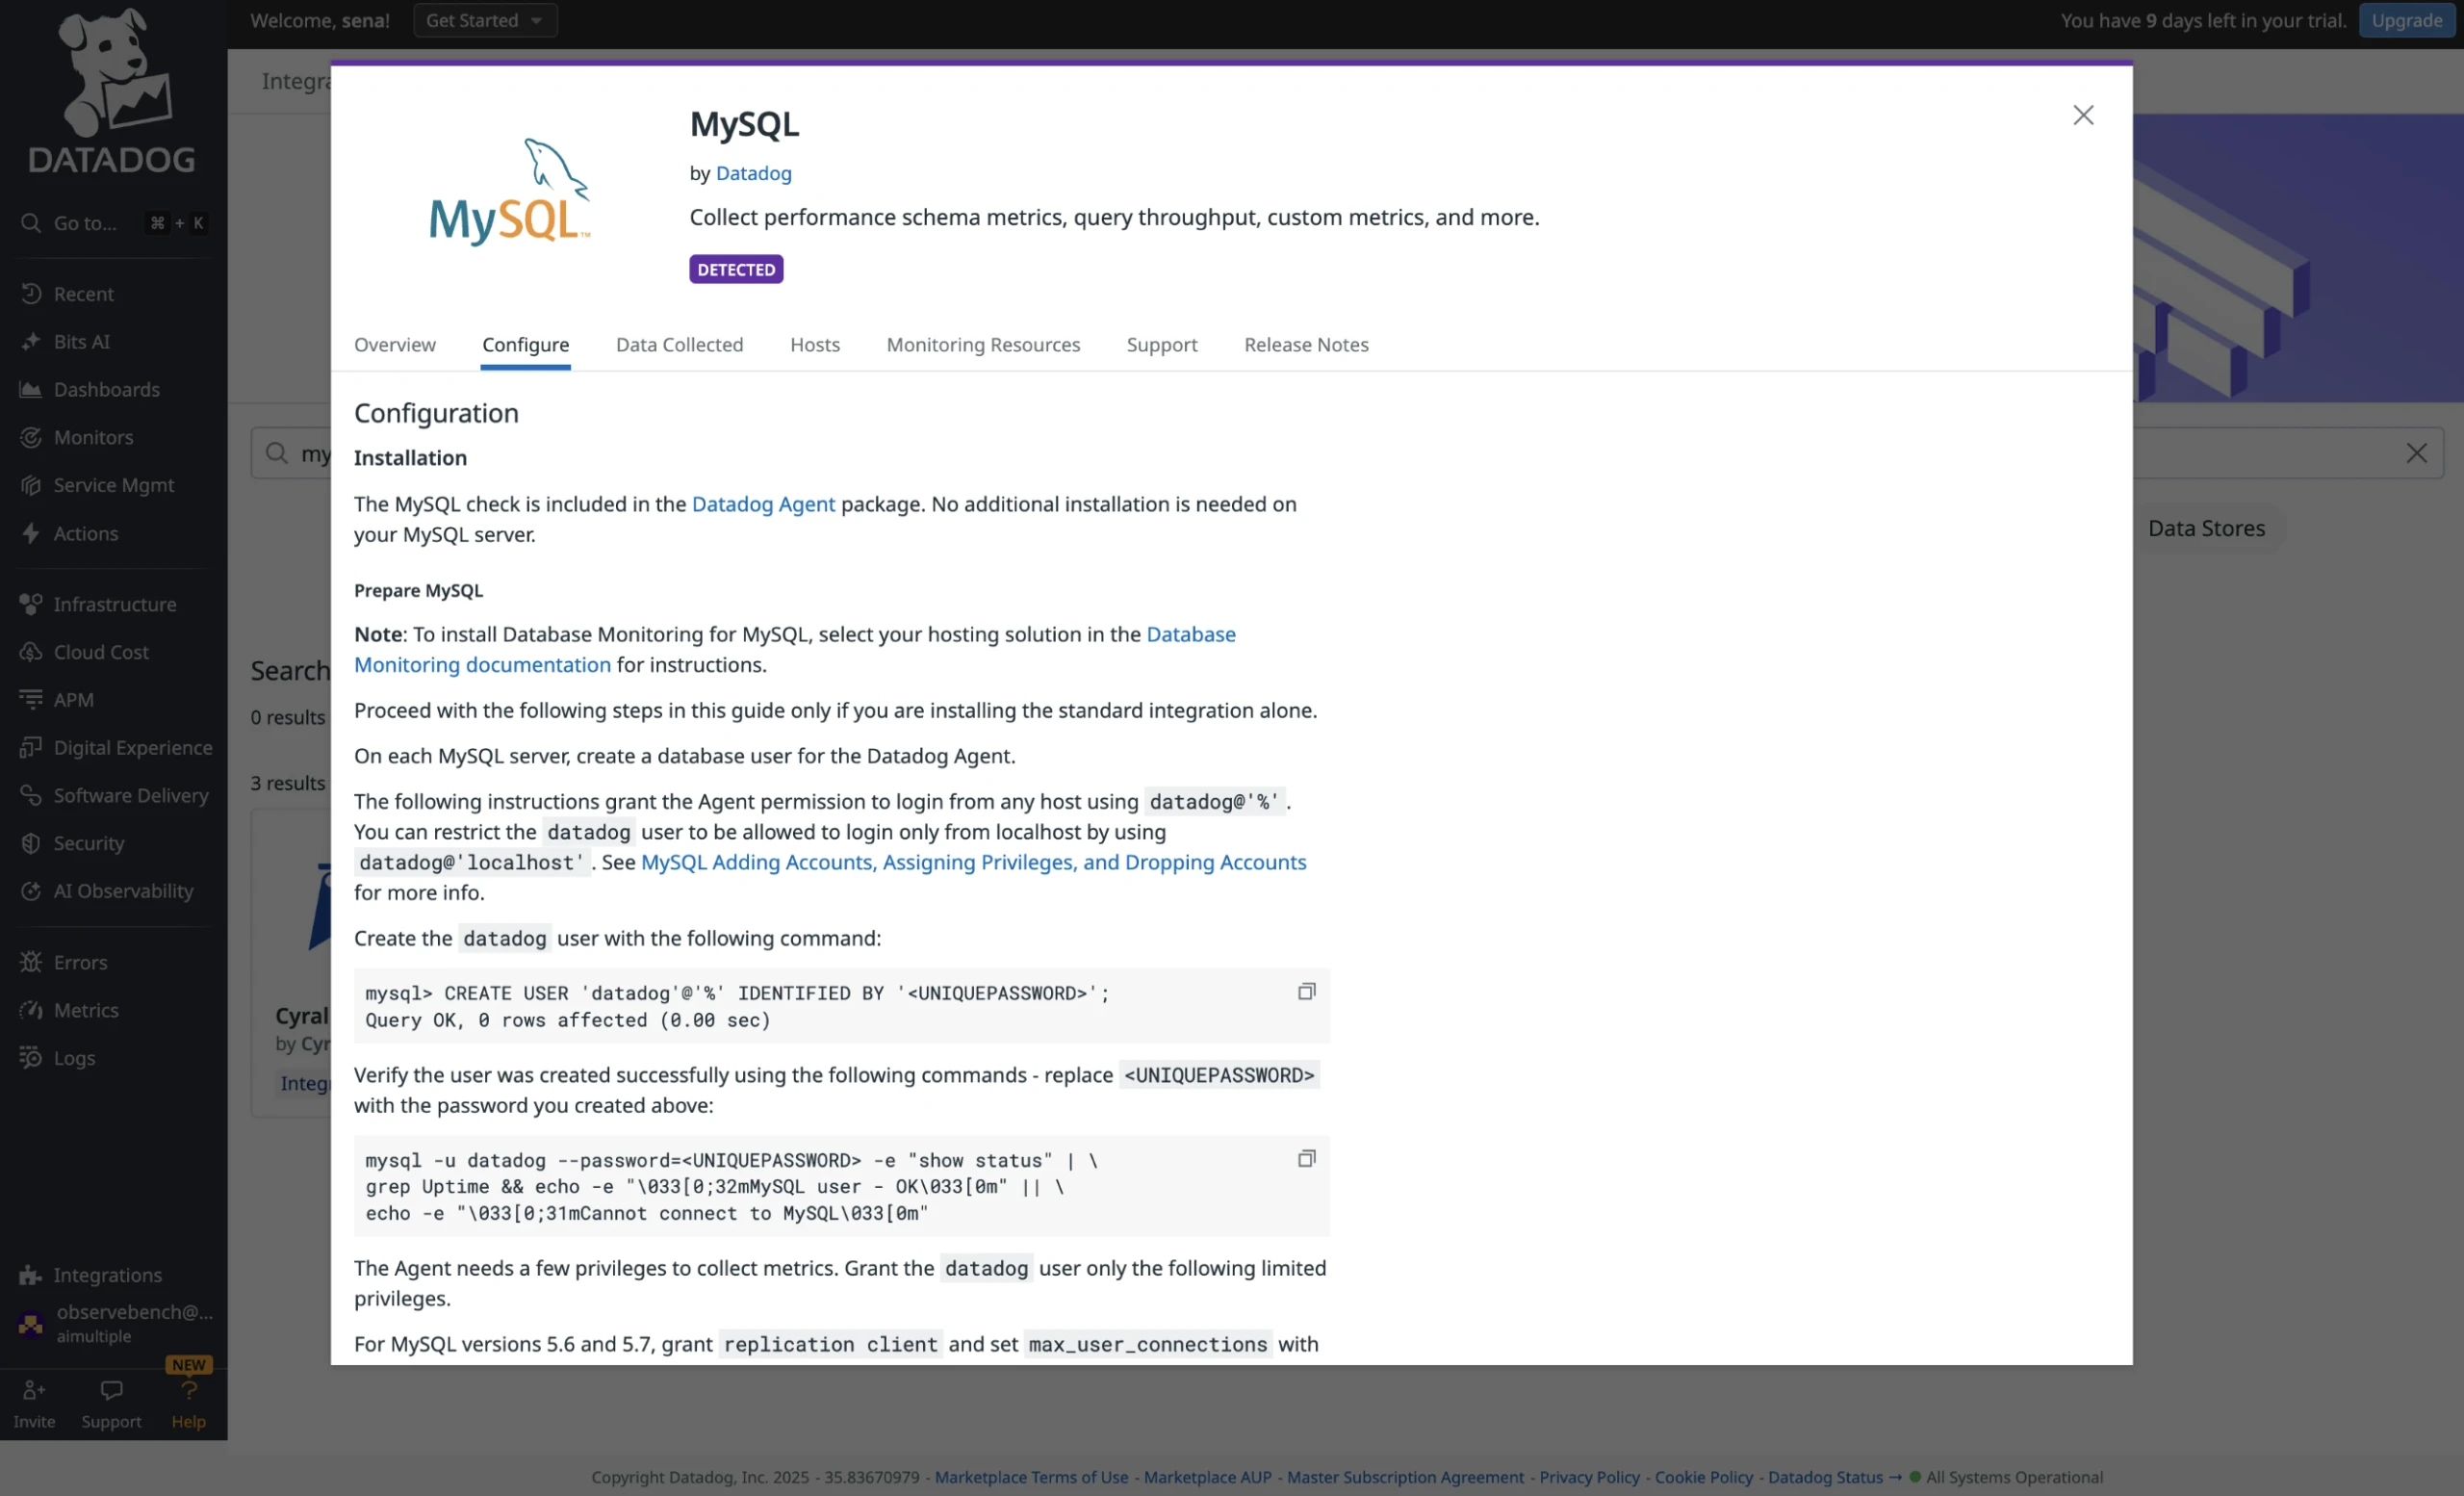
Task: Open Integrations in the sidebar
Action: pos(107,1275)
